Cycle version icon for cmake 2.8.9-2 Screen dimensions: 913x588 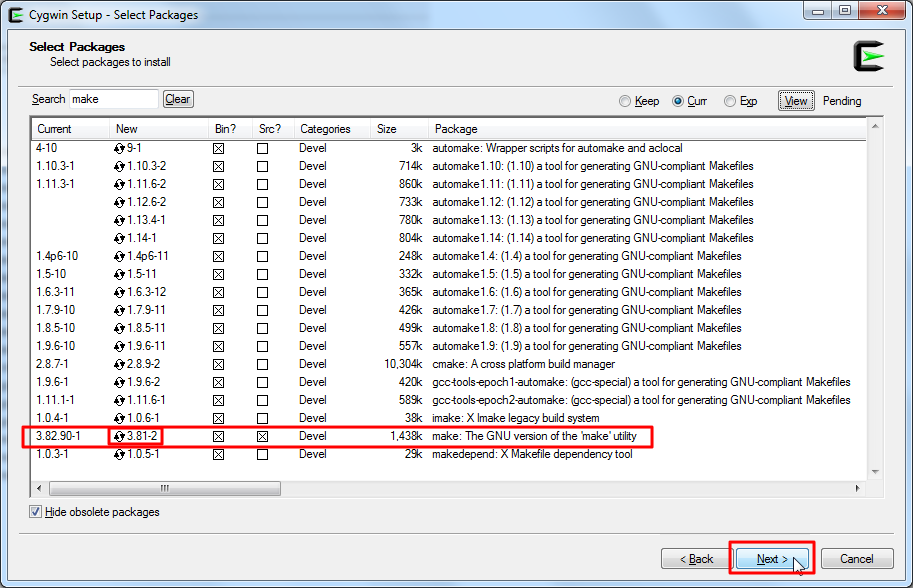(x=119, y=364)
